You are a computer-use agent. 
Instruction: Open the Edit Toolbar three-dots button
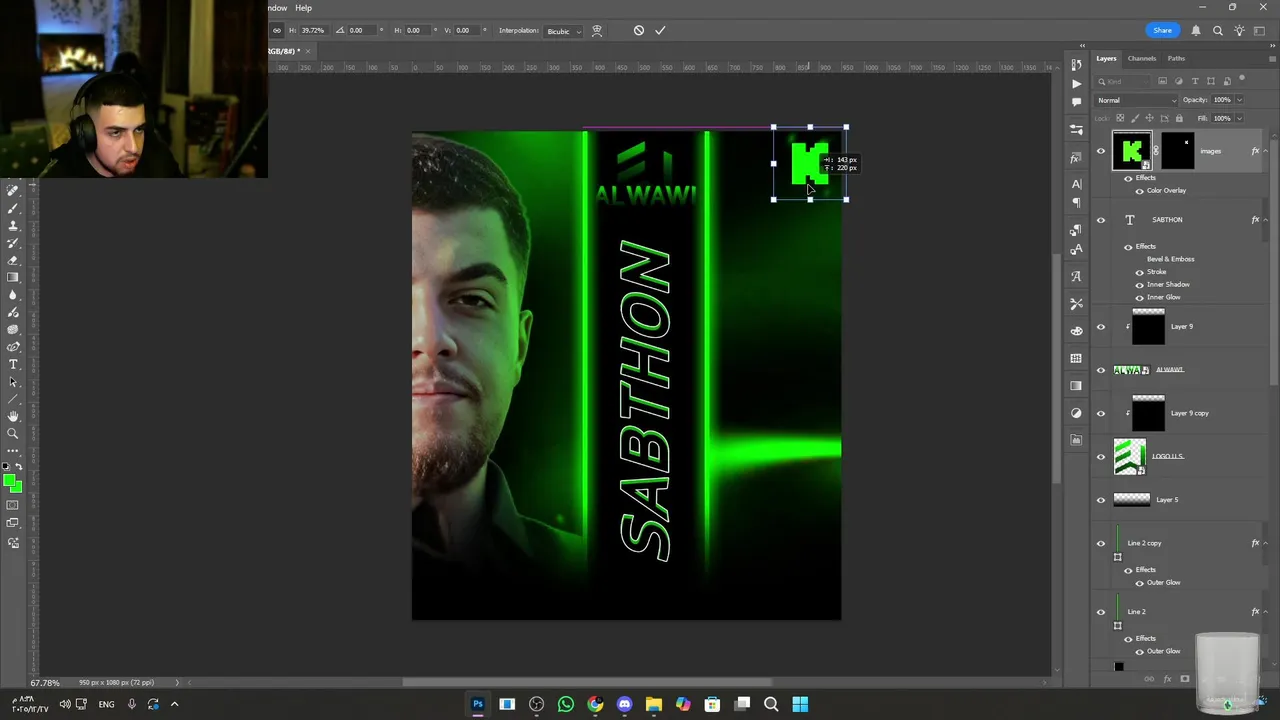tap(13, 451)
